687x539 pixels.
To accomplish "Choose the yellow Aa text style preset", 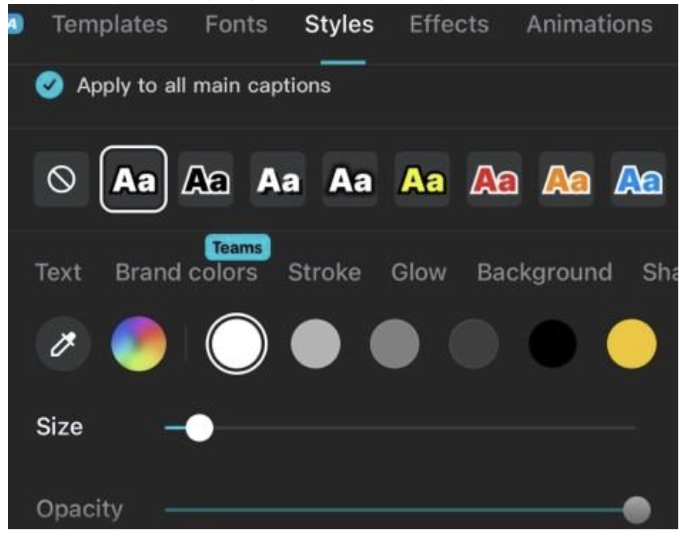I will 422,181.
